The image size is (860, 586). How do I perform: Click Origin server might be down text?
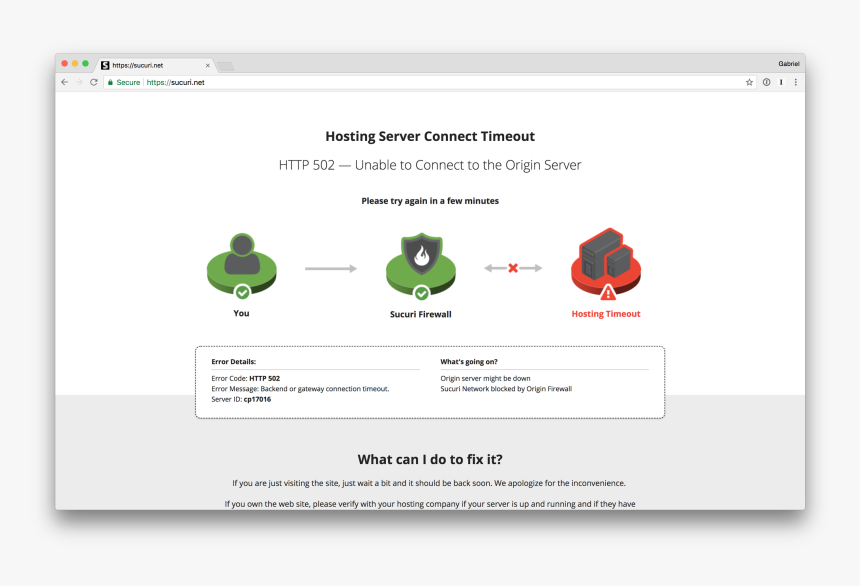pos(485,379)
